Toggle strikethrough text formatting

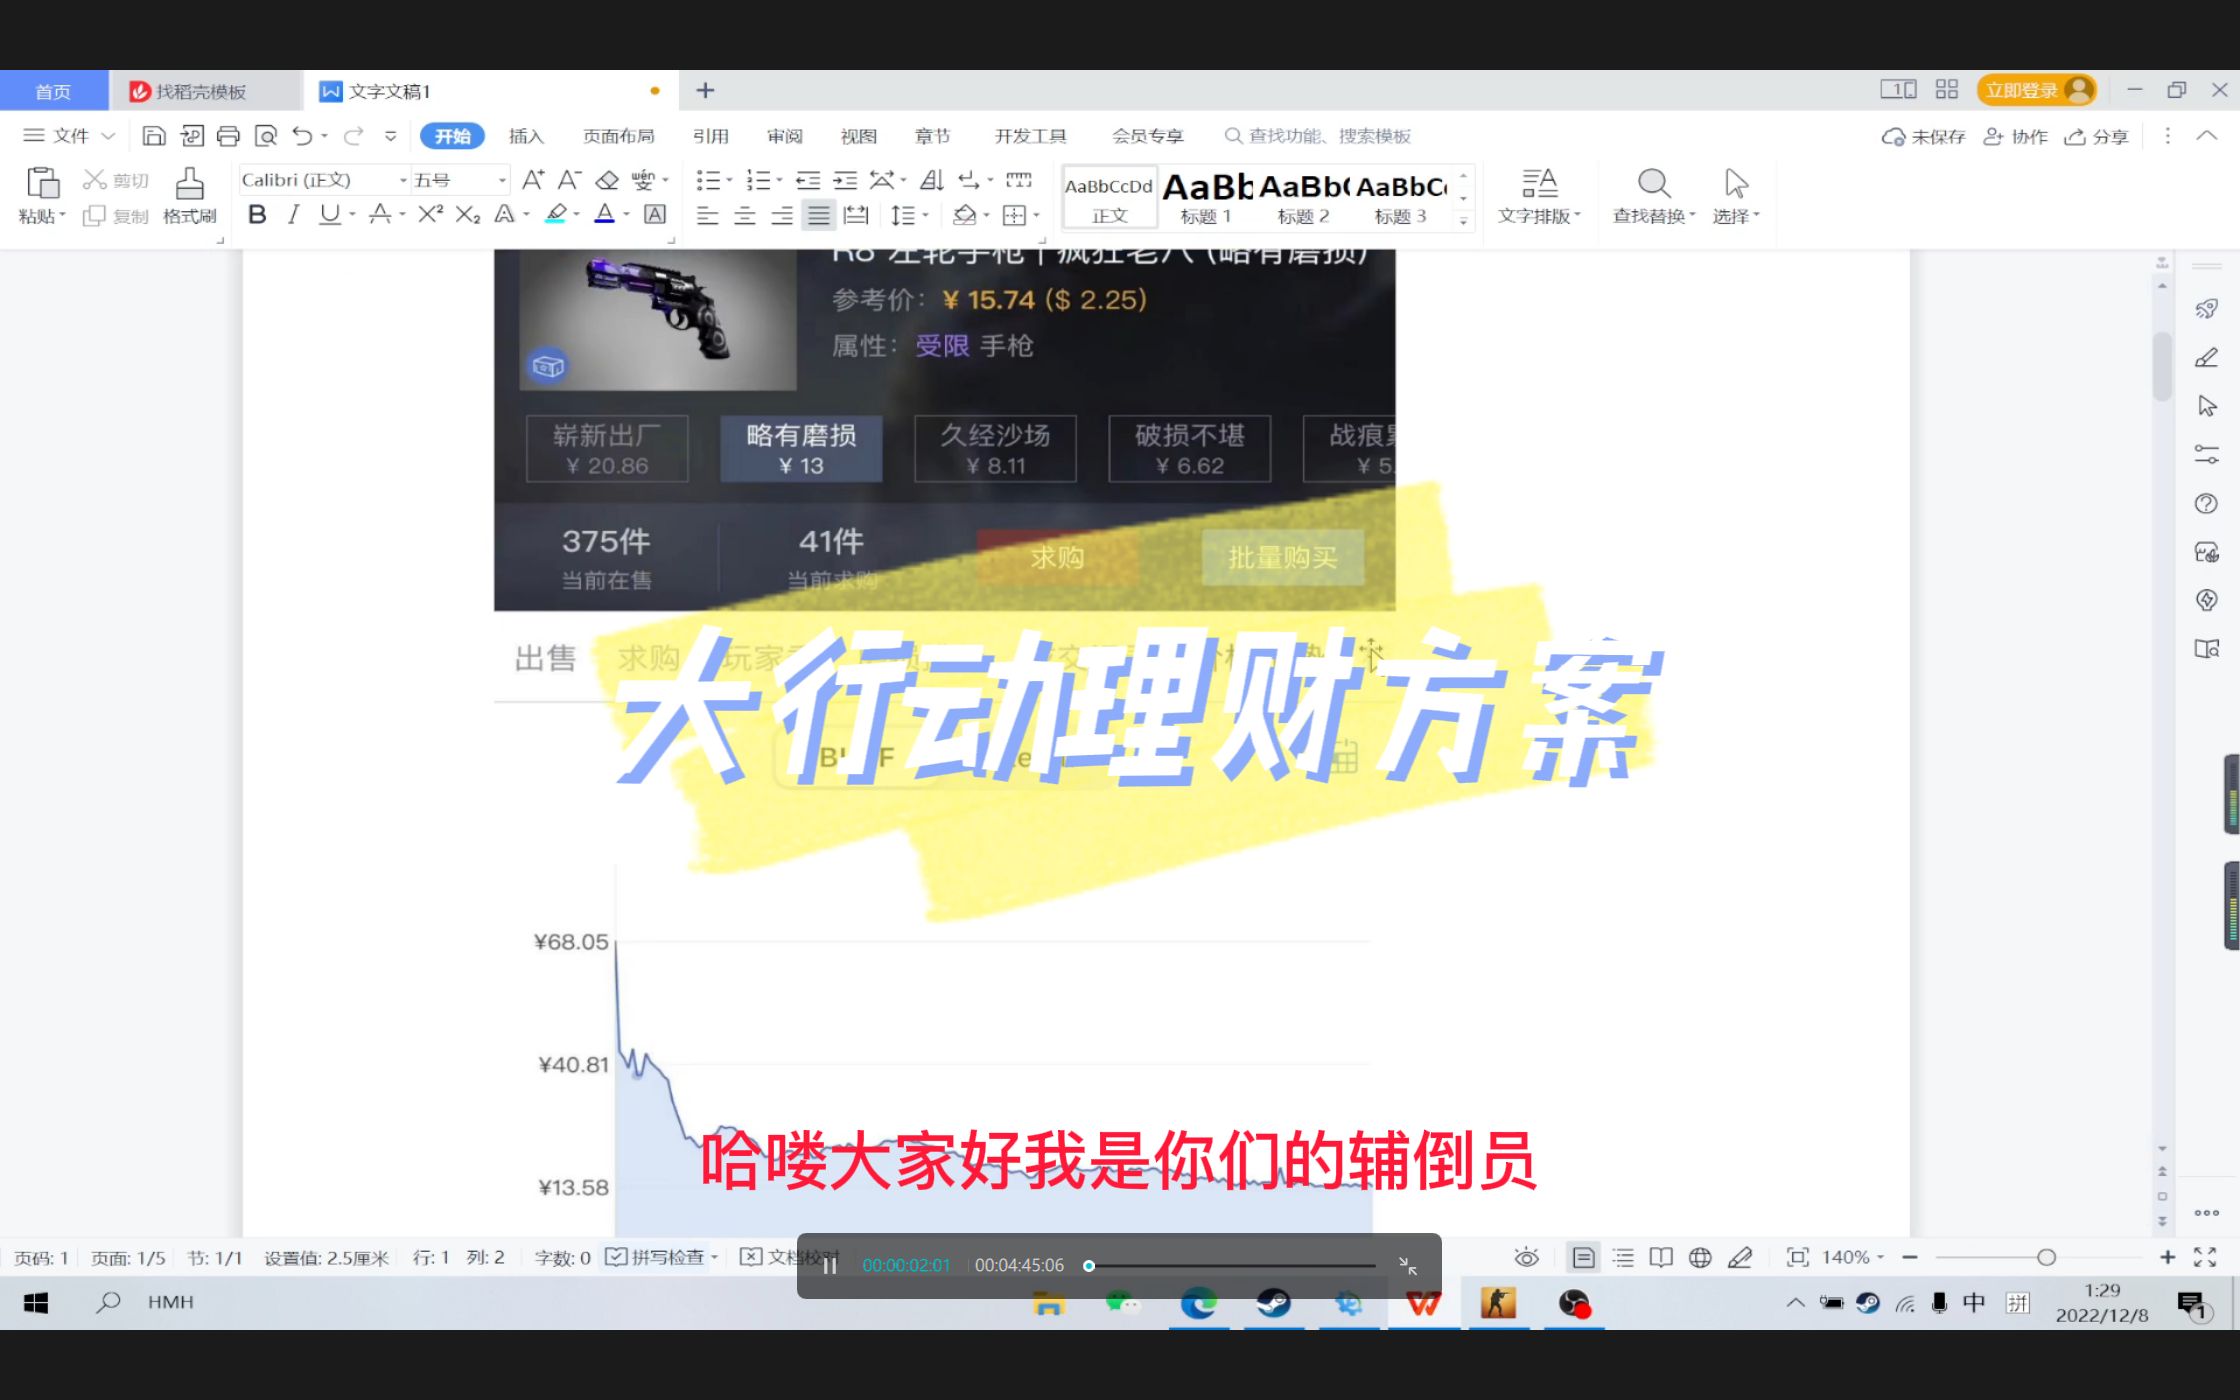pyautogui.click(x=379, y=214)
